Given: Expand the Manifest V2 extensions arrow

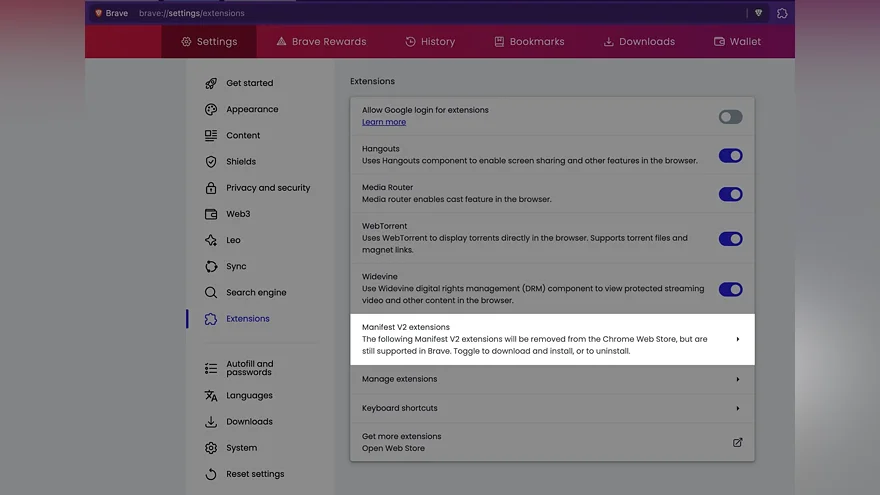Looking at the screenshot, I should [738, 339].
